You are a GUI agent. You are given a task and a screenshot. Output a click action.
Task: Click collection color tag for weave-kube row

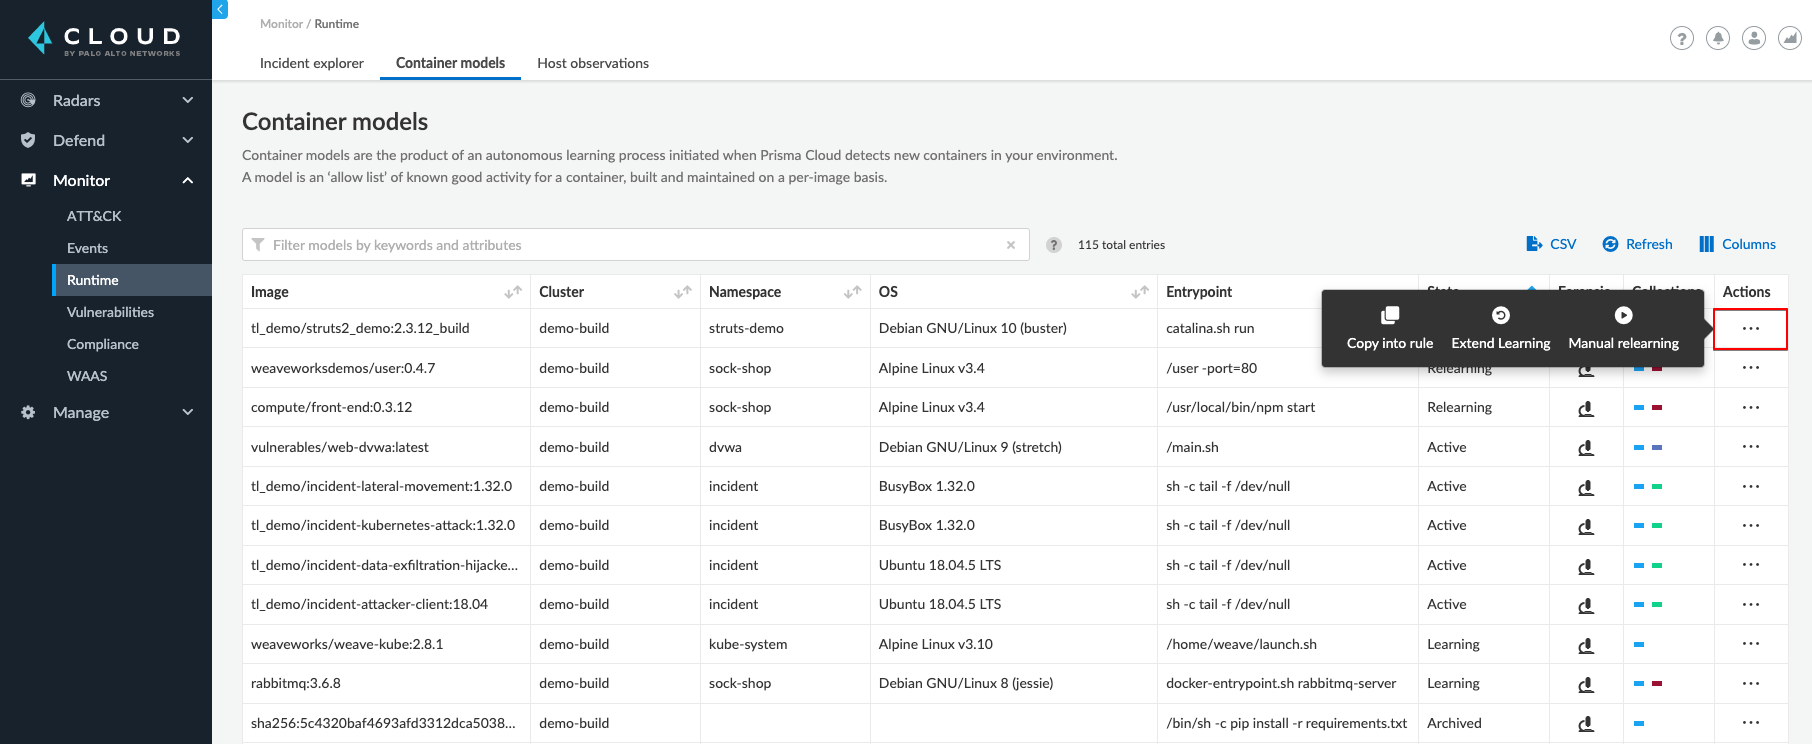coord(1639,644)
